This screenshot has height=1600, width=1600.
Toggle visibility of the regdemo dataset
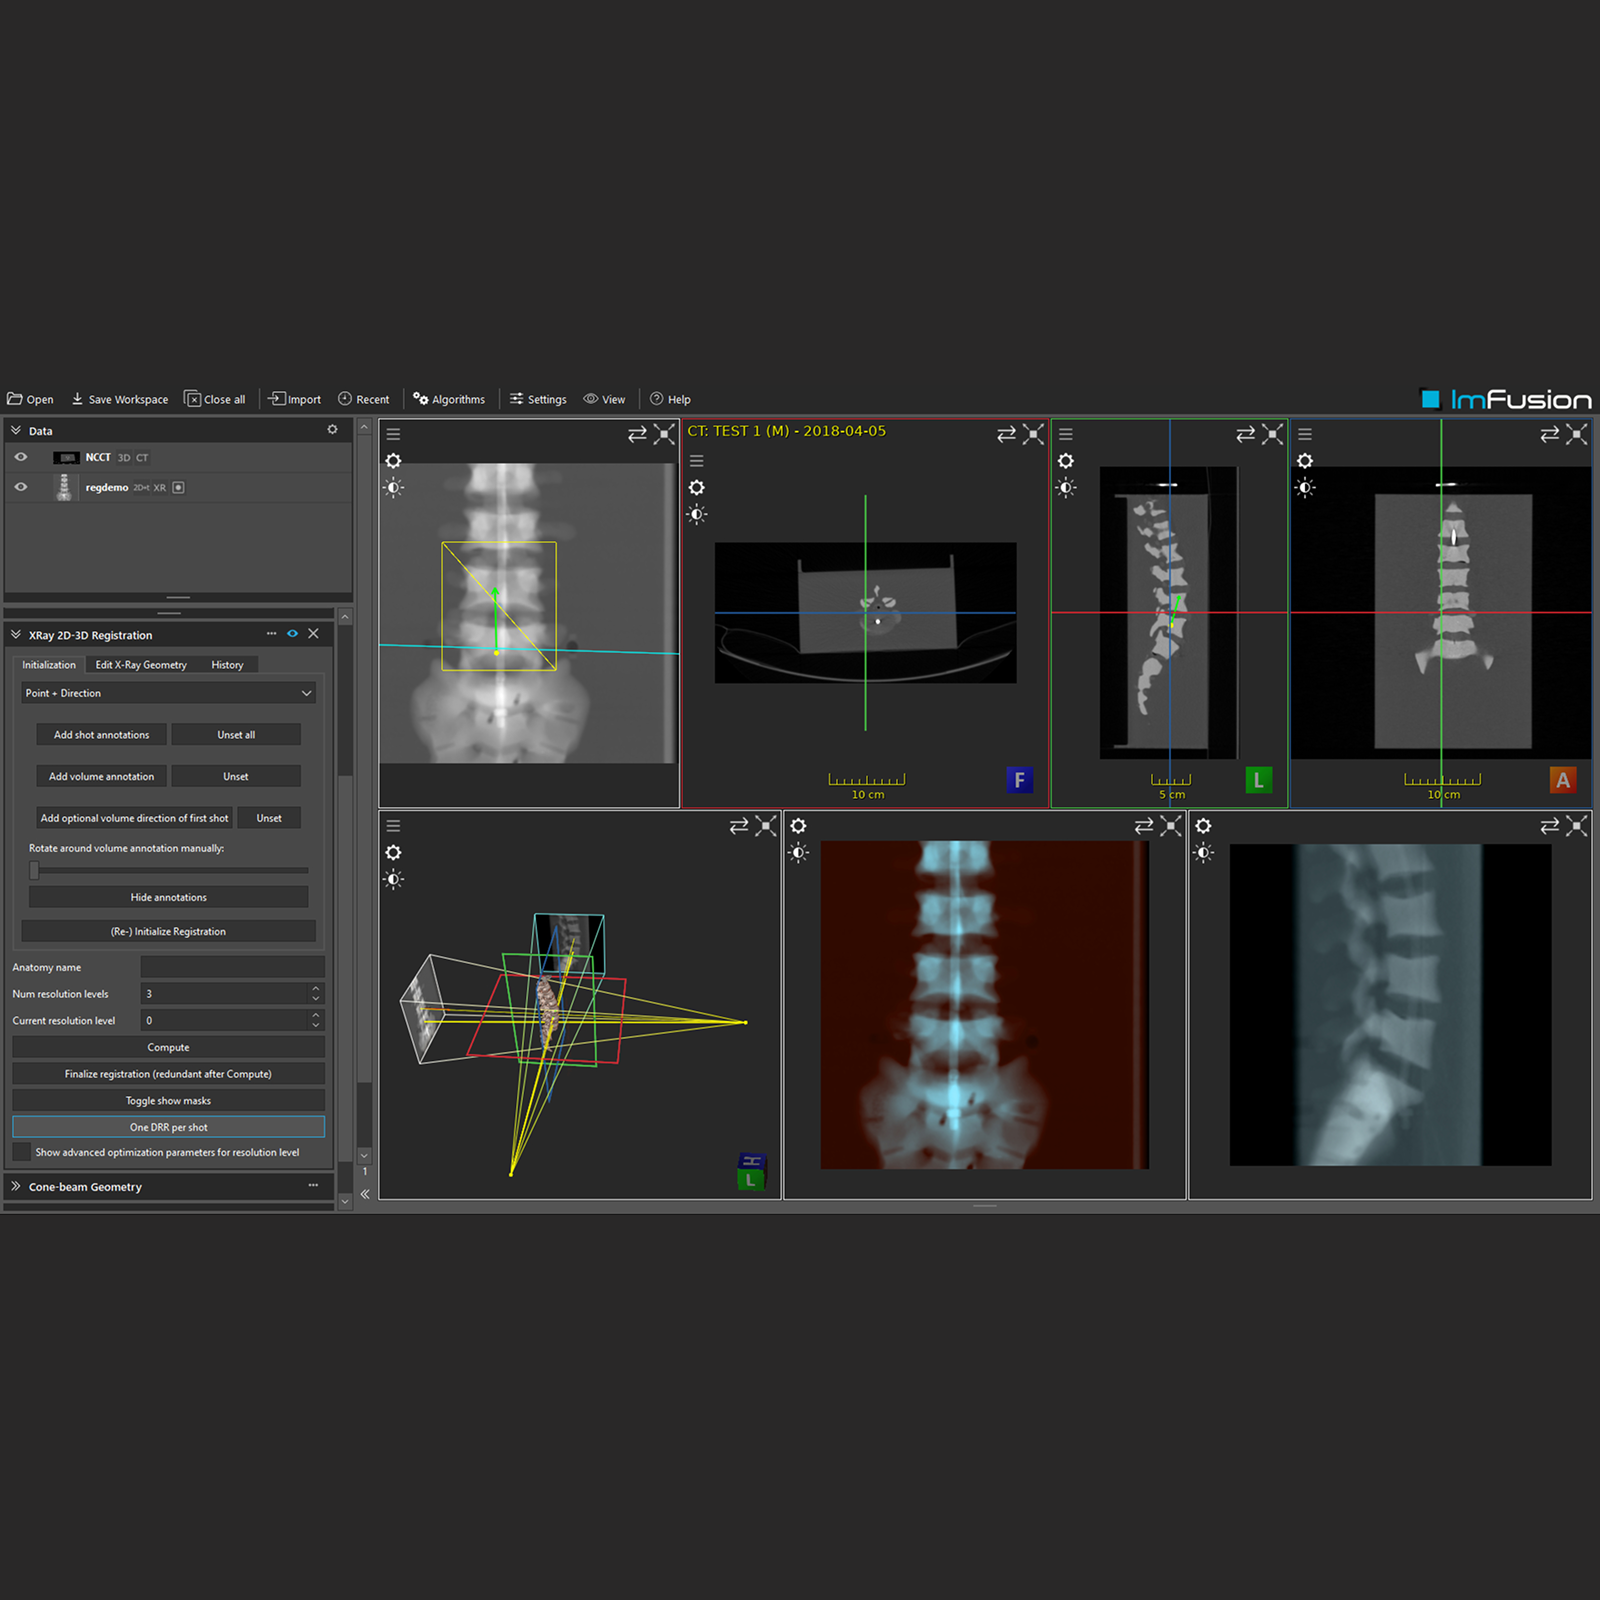[x=21, y=487]
